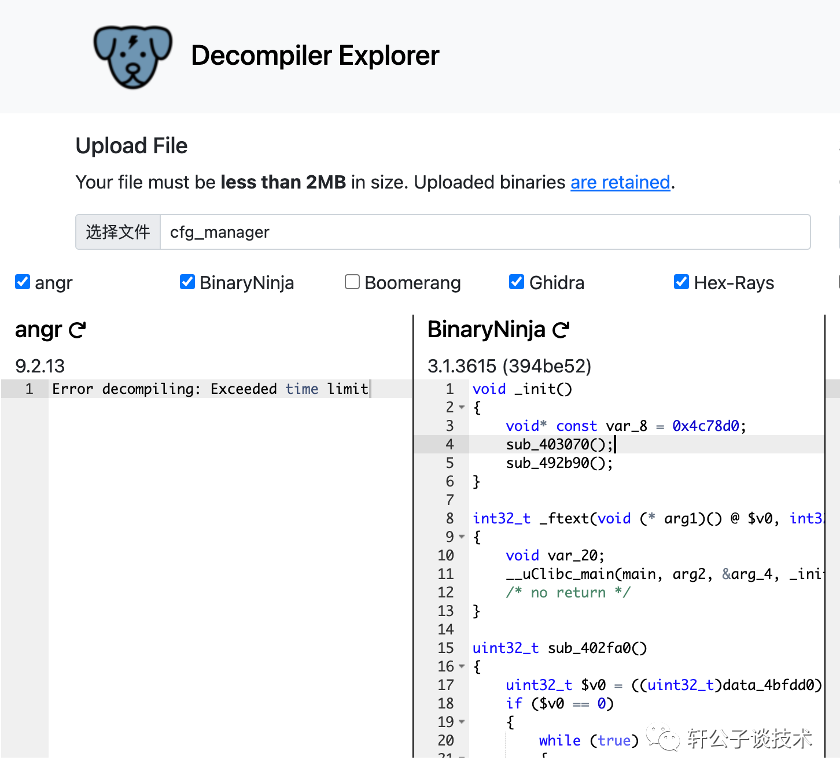Click the 'no return' comment on line 12
Image resolution: width=840 pixels, height=776 pixels.
pyautogui.click(x=568, y=593)
